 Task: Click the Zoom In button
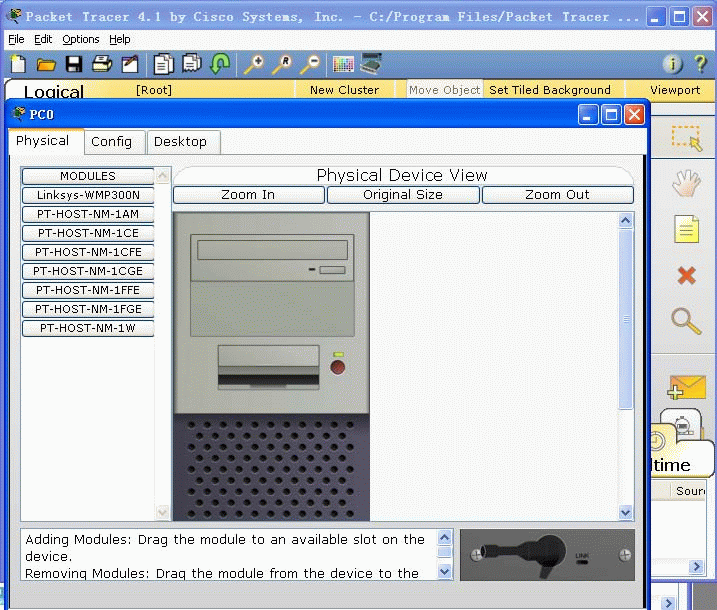pyautogui.click(x=248, y=195)
